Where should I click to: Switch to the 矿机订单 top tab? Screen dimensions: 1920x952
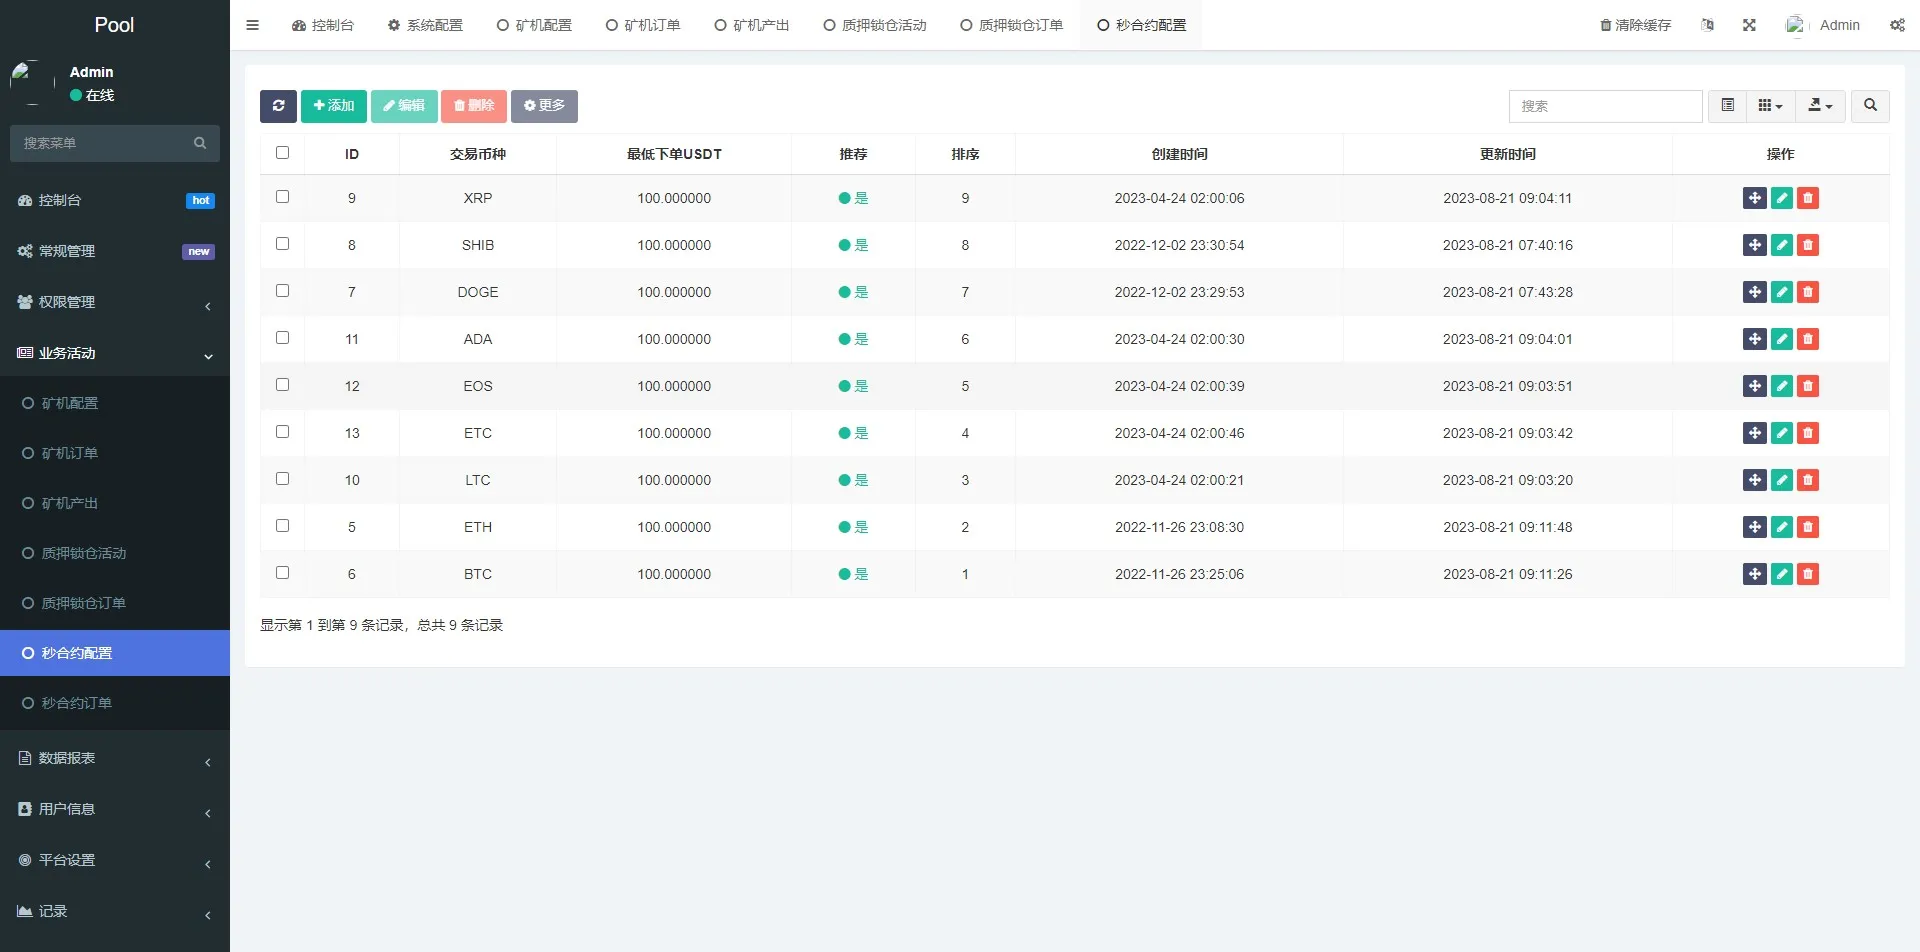point(643,25)
